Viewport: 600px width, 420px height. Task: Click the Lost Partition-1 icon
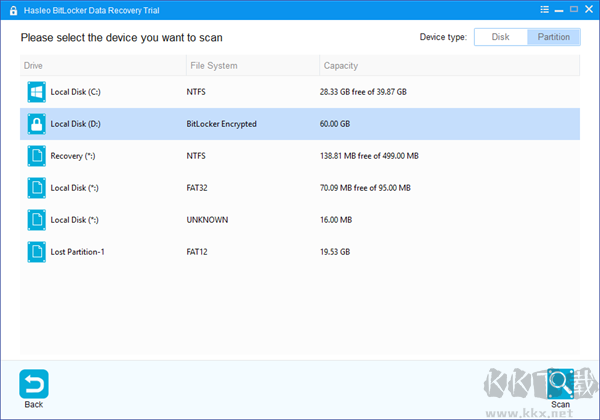(36, 252)
